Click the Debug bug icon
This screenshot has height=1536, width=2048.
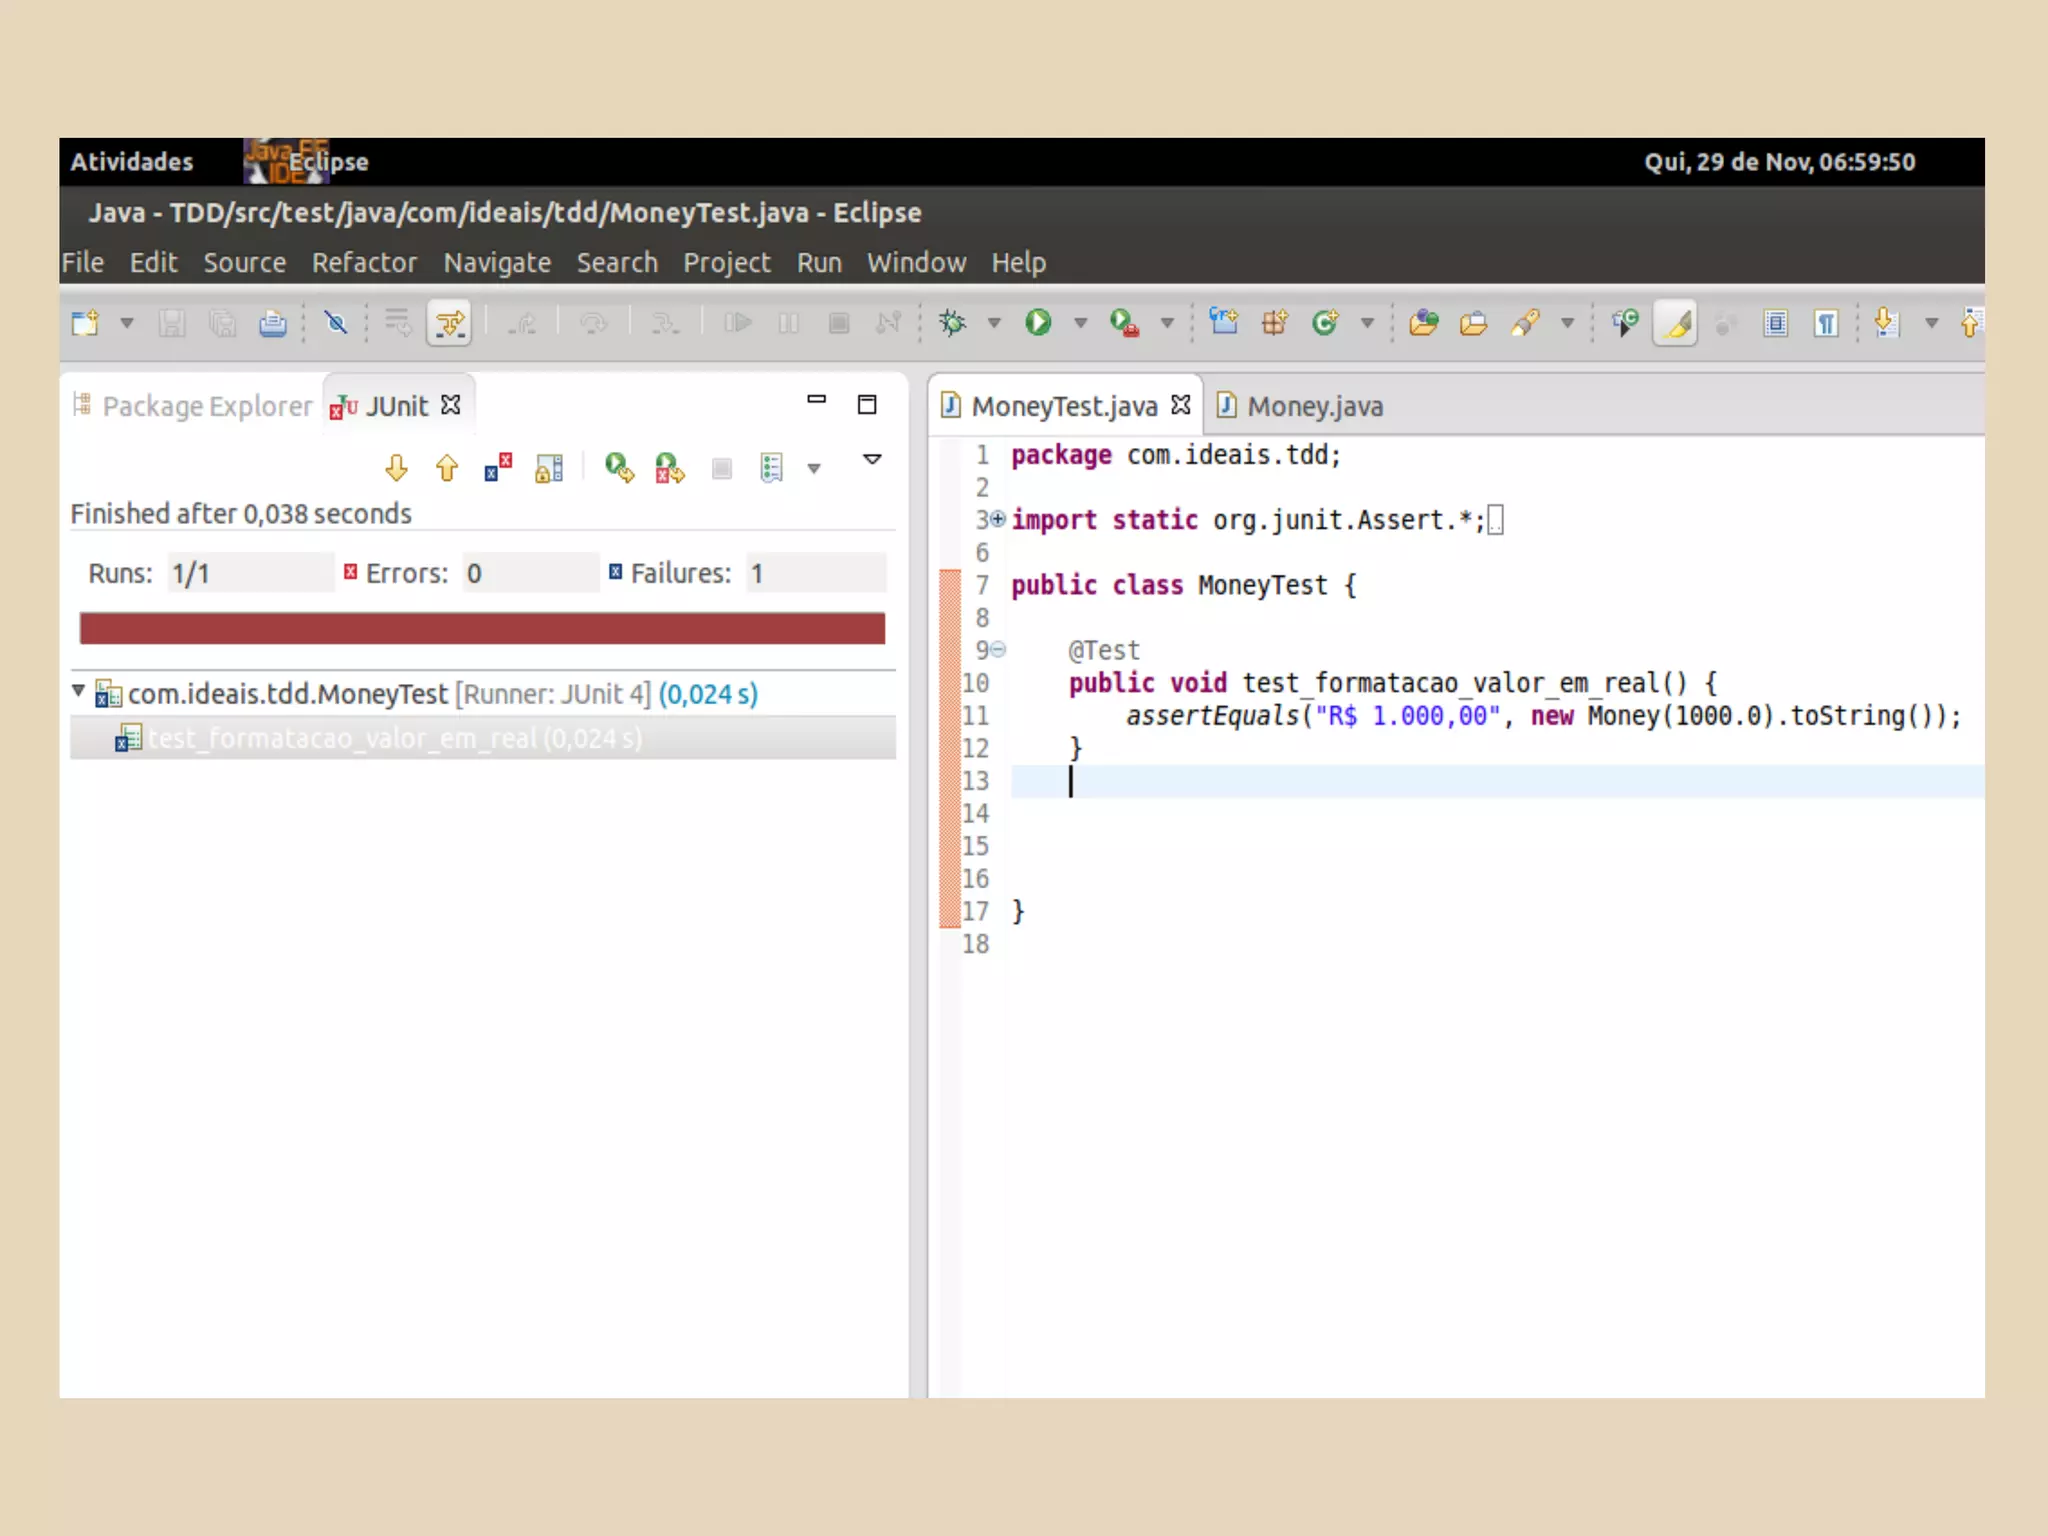click(x=952, y=322)
